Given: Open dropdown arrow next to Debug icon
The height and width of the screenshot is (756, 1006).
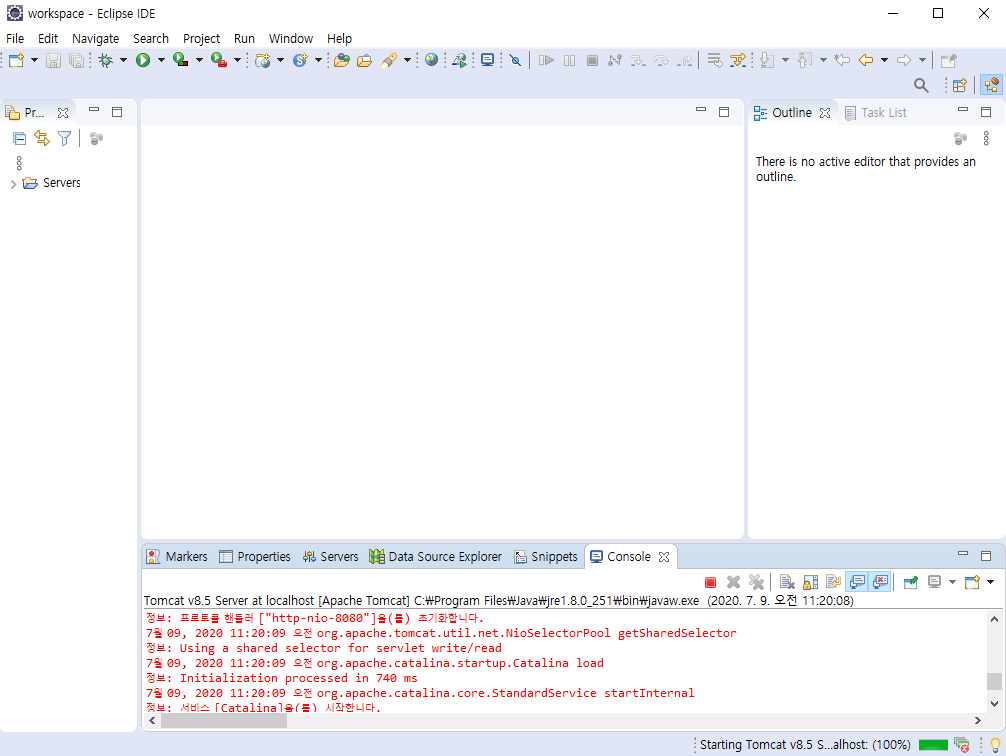Looking at the screenshot, I should pyautogui.click(x=123, y=60).
